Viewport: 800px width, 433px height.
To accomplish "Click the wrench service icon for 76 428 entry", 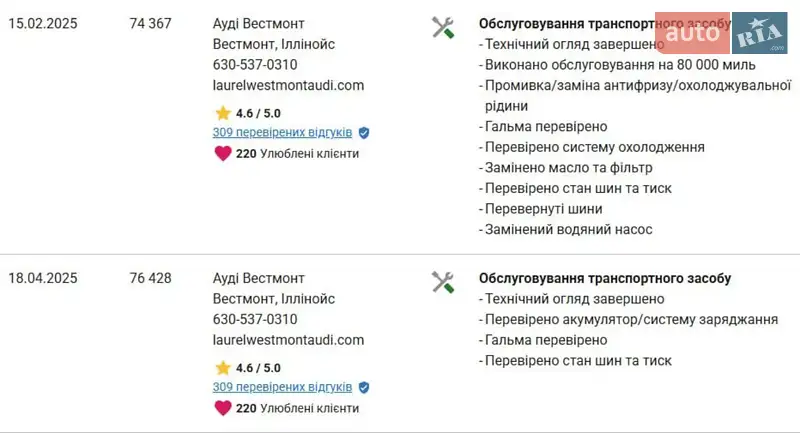I will click(x=443, y=282).
